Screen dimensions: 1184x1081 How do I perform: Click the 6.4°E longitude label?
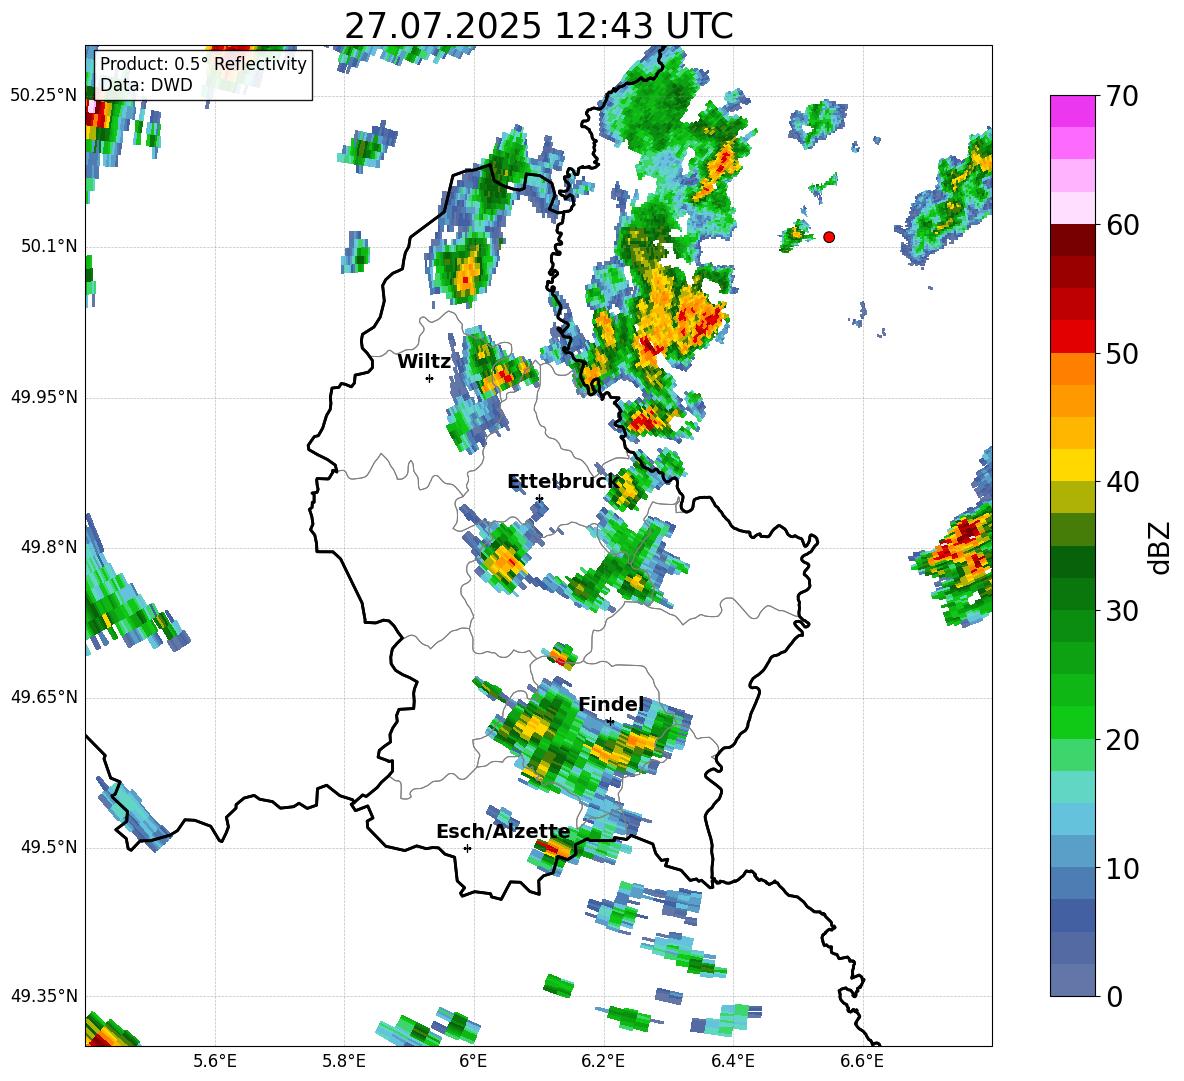coord(732,1062)
